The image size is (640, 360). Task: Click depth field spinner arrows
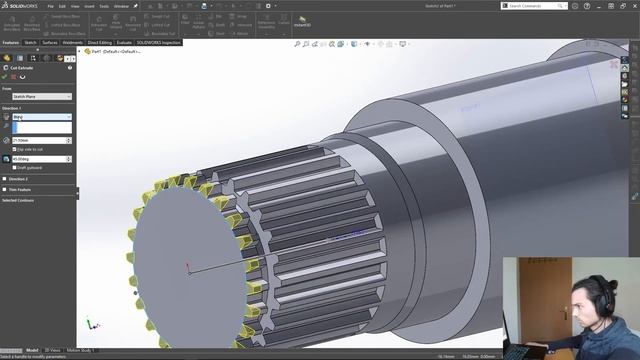69,140
